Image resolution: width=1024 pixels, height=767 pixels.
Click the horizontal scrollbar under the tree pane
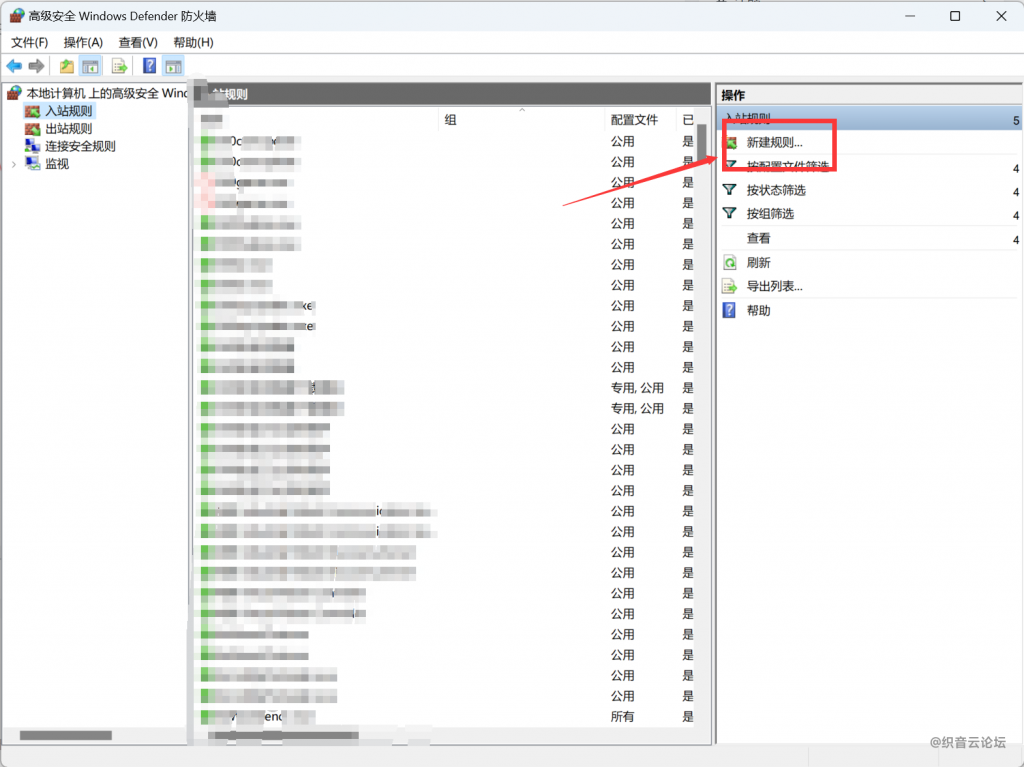pyautogui.click(x=66, y=736)
